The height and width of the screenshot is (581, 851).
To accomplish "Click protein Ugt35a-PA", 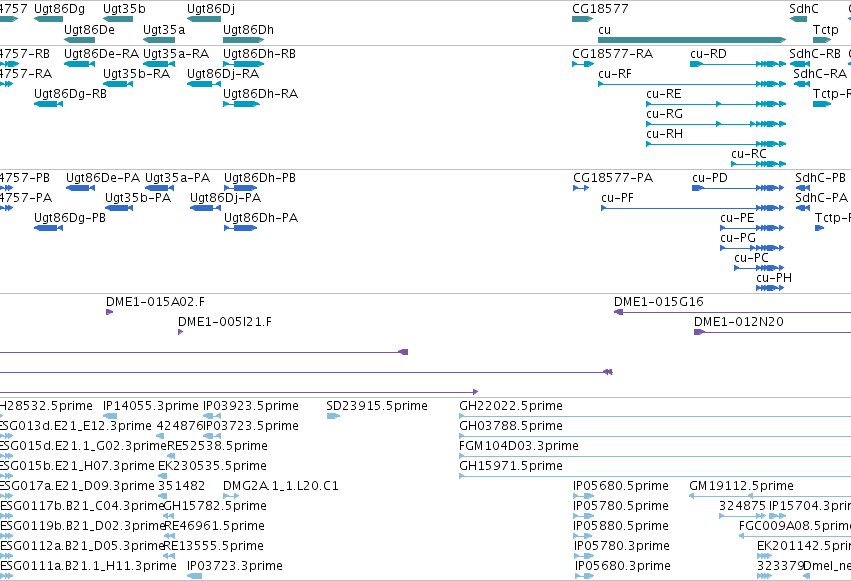I will pos(160,188).
